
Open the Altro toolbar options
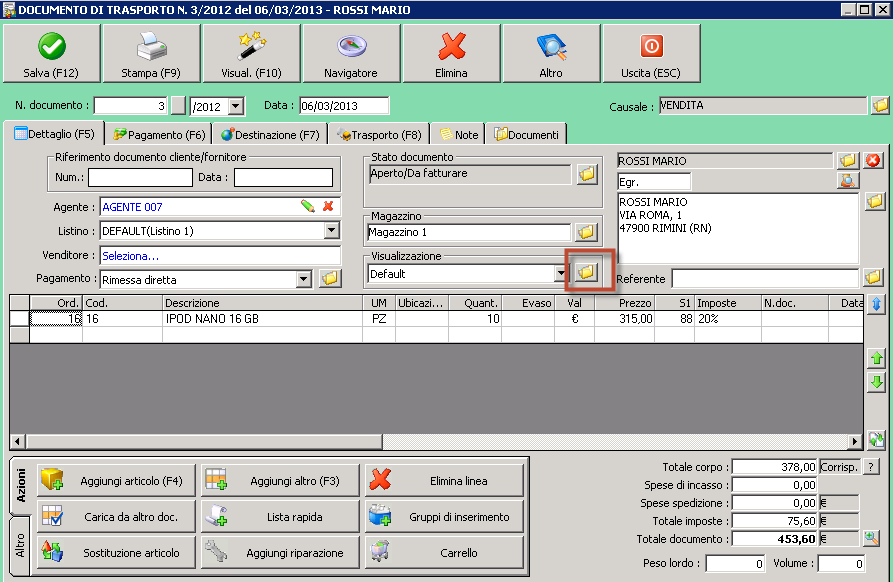click(551, 54)
